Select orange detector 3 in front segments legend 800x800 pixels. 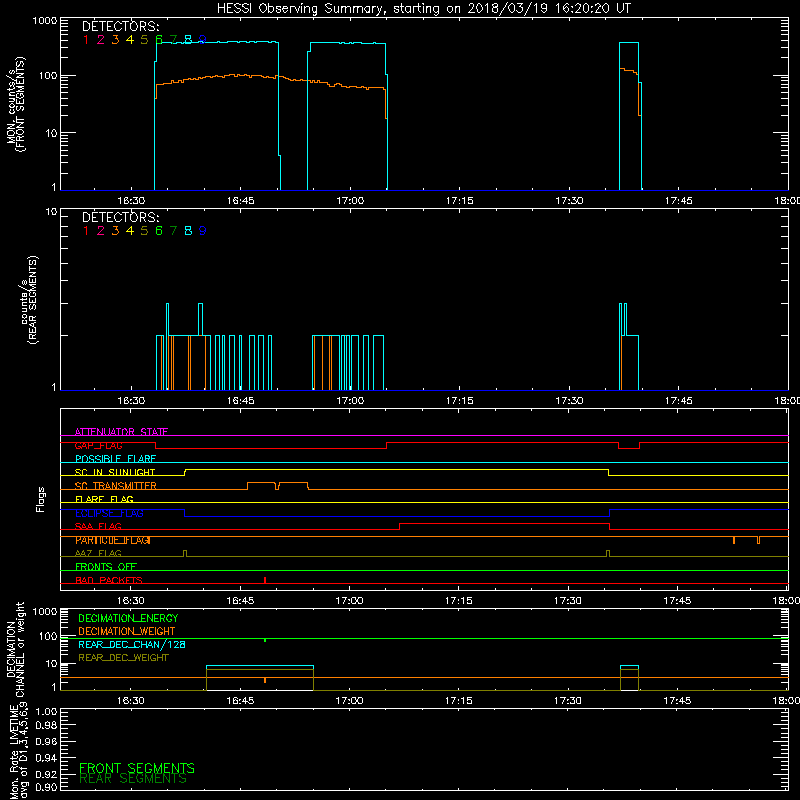click(115, 40)
